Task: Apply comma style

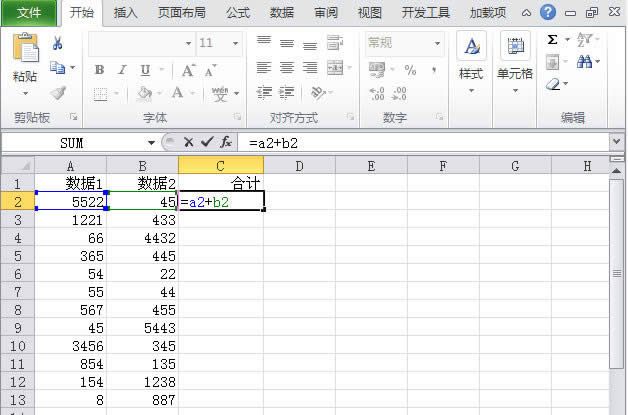Action: (434, 71)
